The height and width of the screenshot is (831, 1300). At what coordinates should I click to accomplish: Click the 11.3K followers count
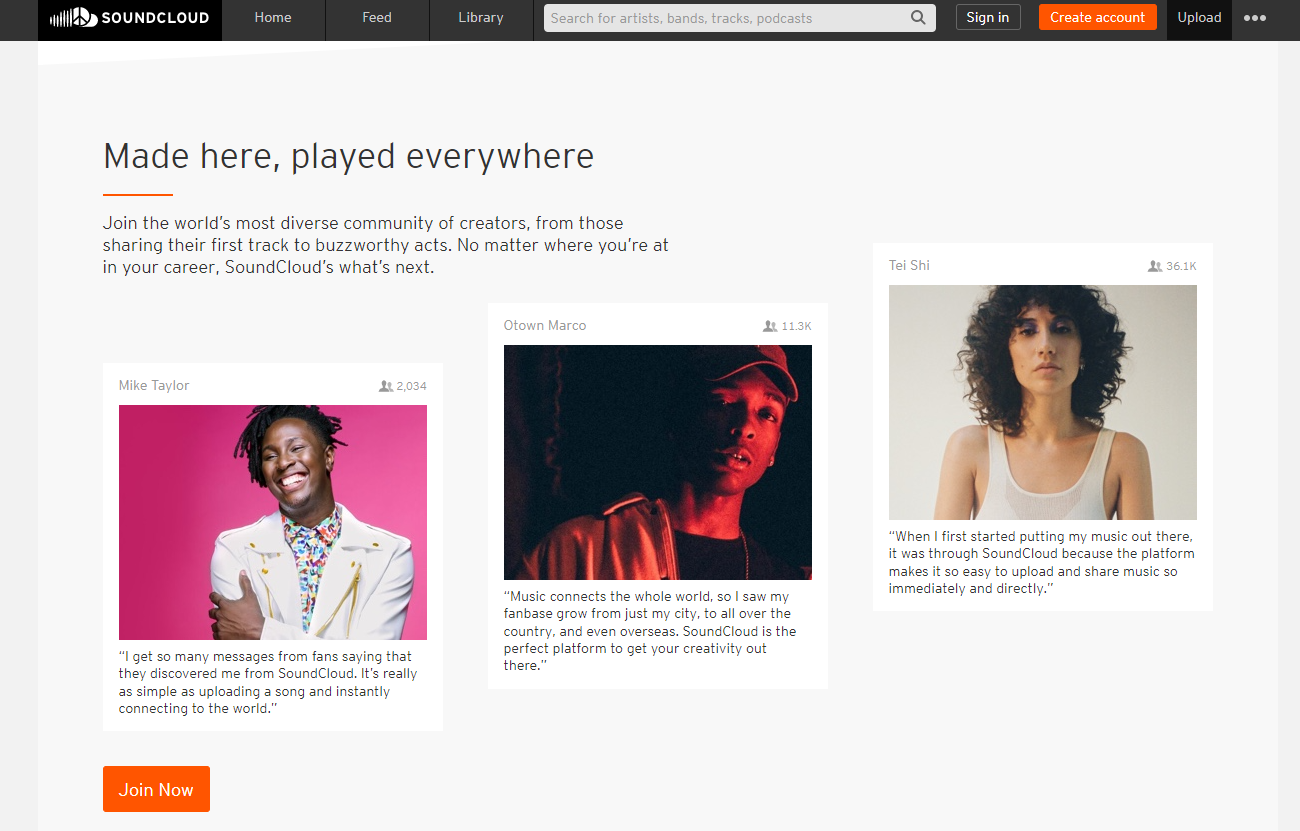coord(796,326)
